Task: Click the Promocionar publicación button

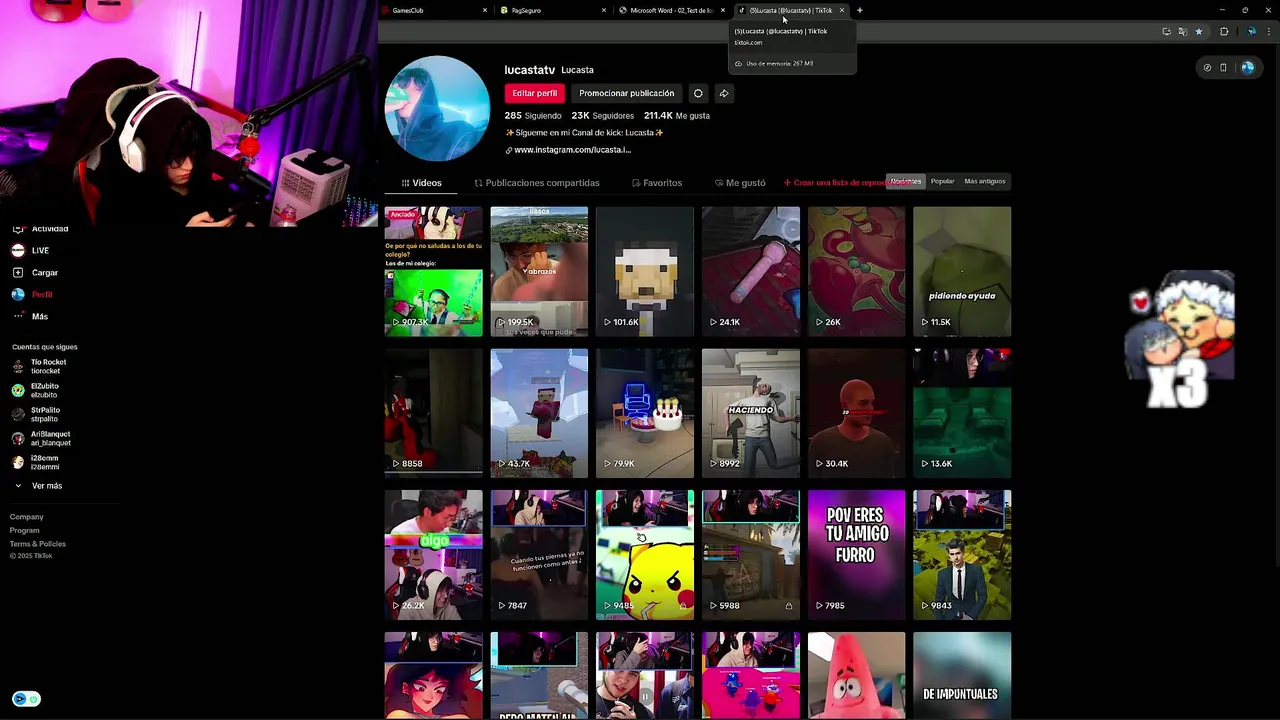Action: pos(627,93)
